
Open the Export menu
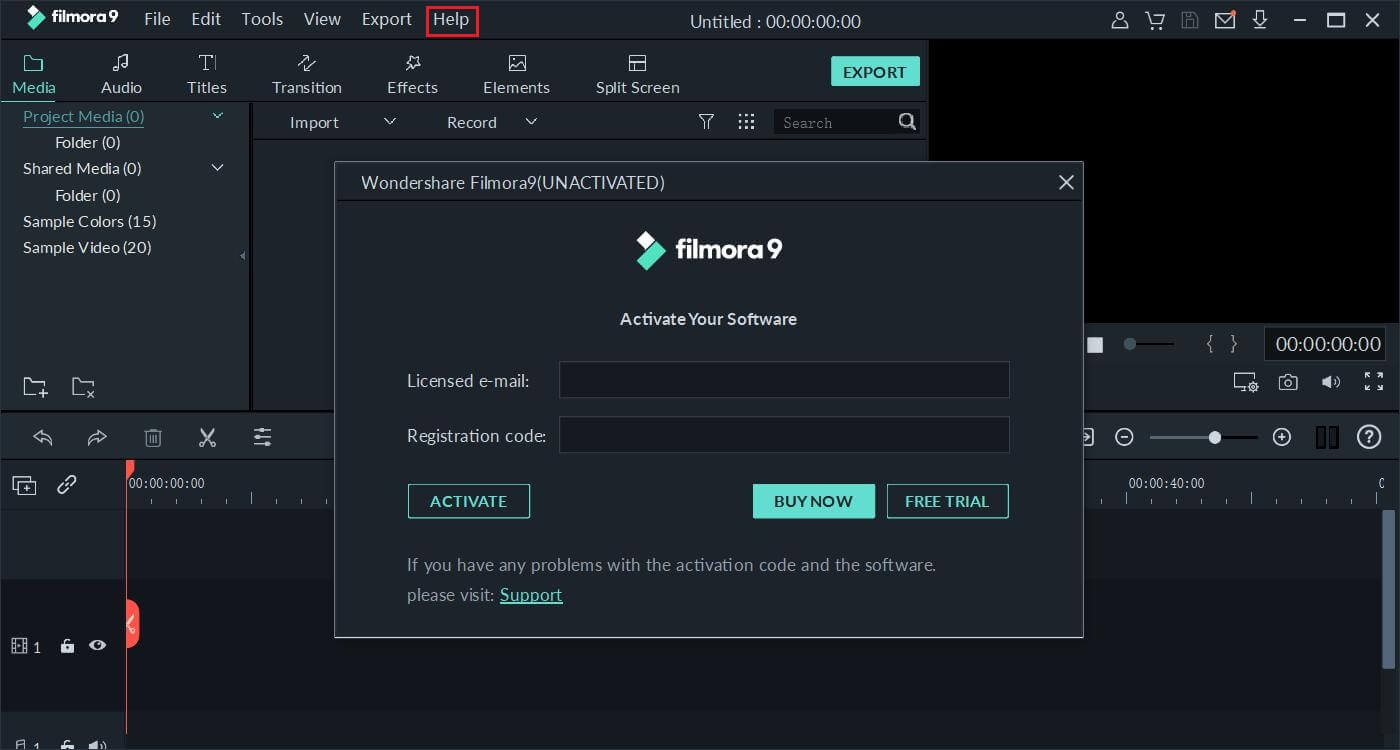click(387, 19)
